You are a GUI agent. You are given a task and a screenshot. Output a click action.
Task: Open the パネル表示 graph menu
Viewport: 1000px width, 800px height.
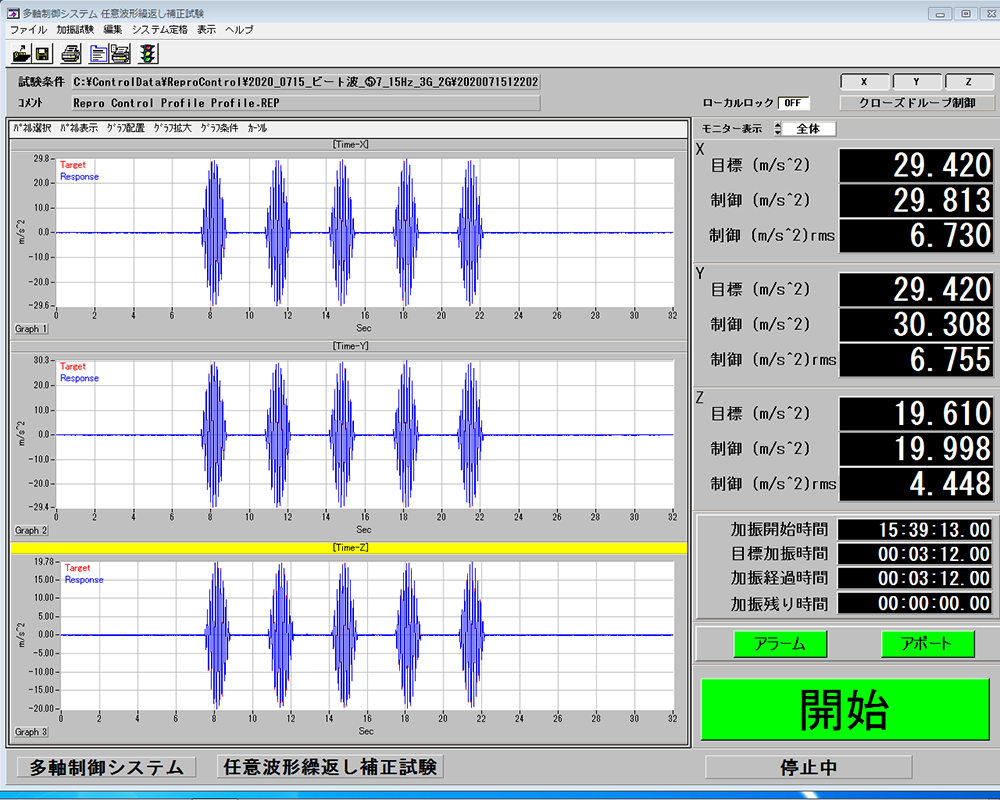click(x=79, y=128)
